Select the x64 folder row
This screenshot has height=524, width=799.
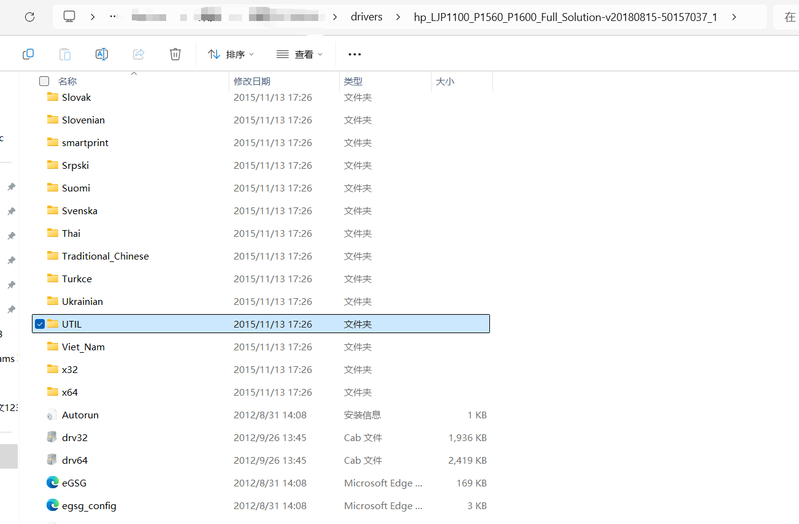pos(70,392)
